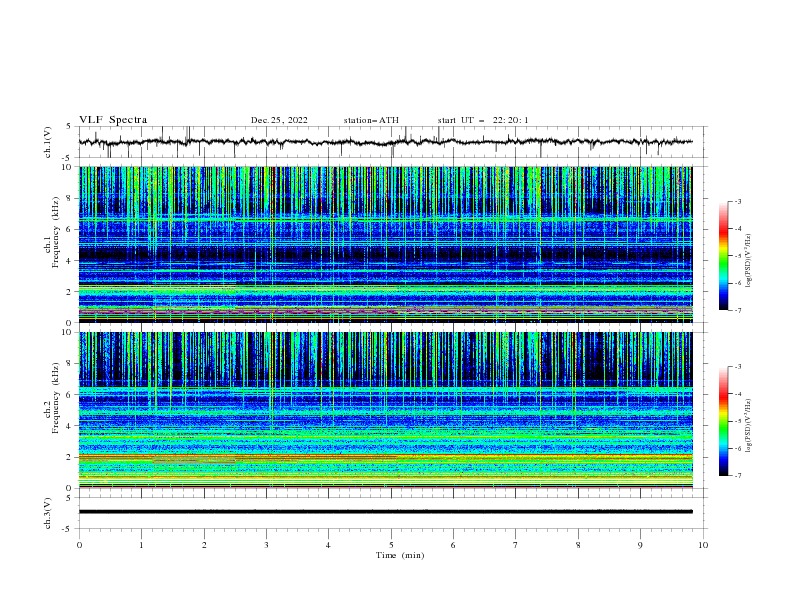Select the date text "Dec. 25, 2022"
The width and height of the screenshot is (792, 612).
coord(279,120)
